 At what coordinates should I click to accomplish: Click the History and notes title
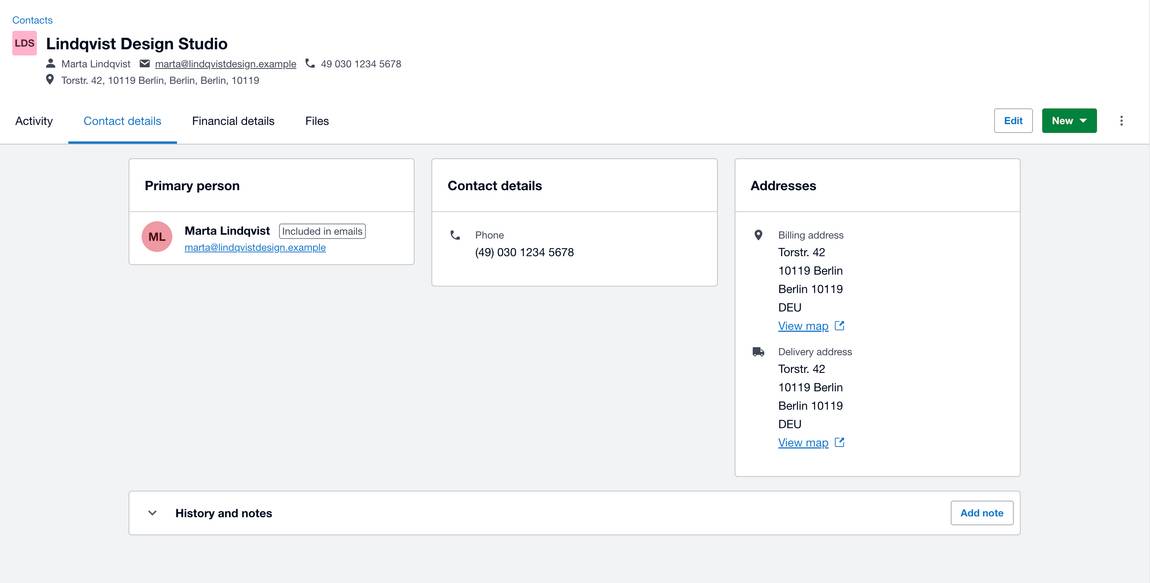[224, 513]
